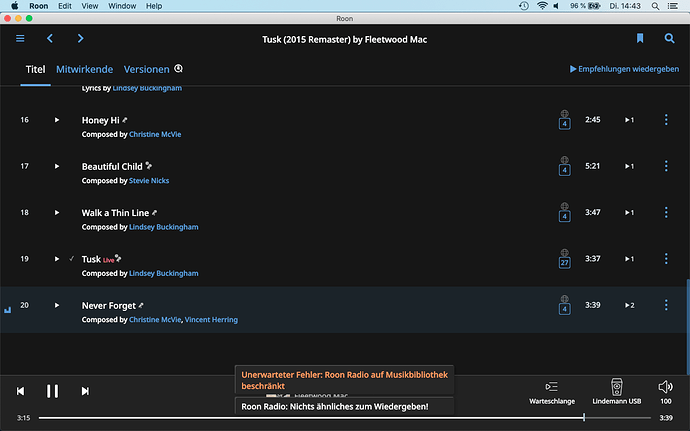This screenshot has height=431, width=690.
Task: Open Roon search magnifier
Action: point(669,38)
